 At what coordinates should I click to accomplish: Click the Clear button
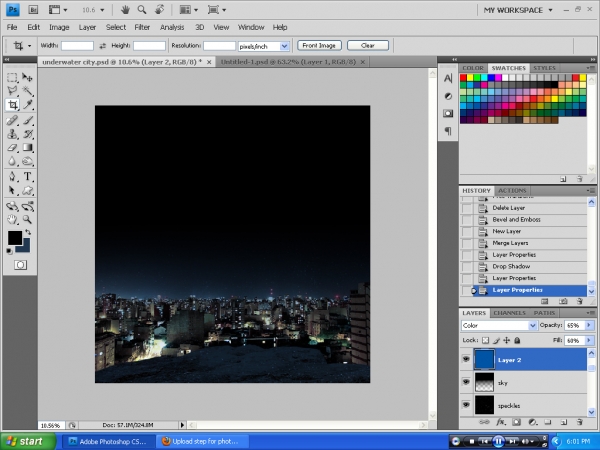368,46
